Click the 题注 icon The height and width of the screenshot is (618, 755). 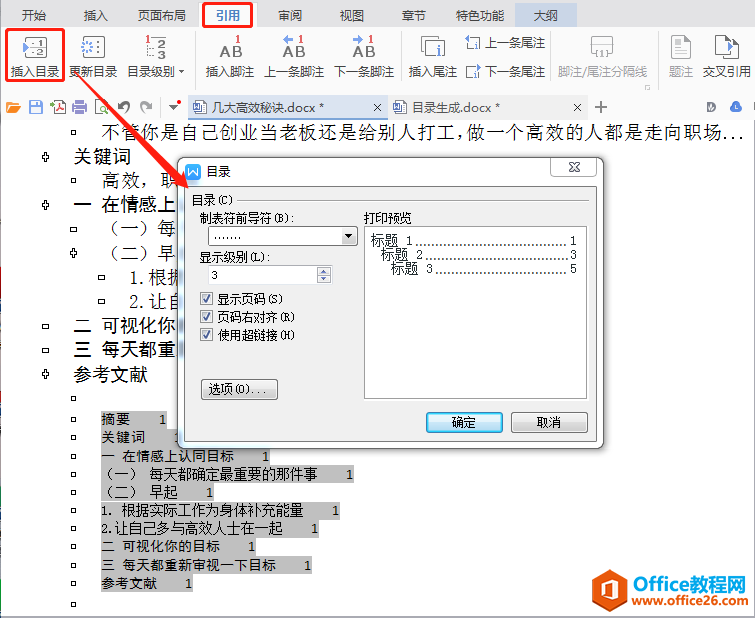(x=680, y=47)
